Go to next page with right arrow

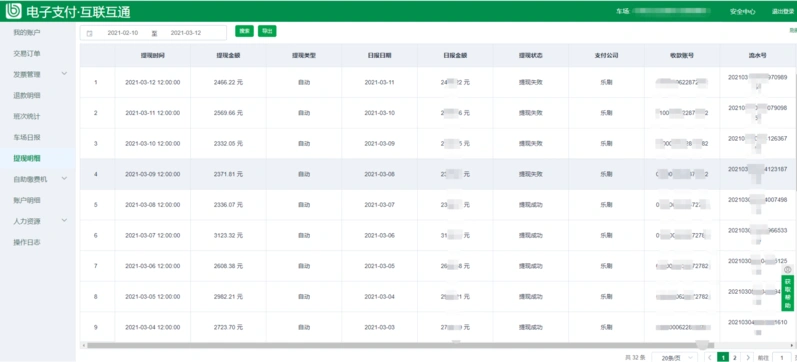pyautogui.click(x=747, y=358)
